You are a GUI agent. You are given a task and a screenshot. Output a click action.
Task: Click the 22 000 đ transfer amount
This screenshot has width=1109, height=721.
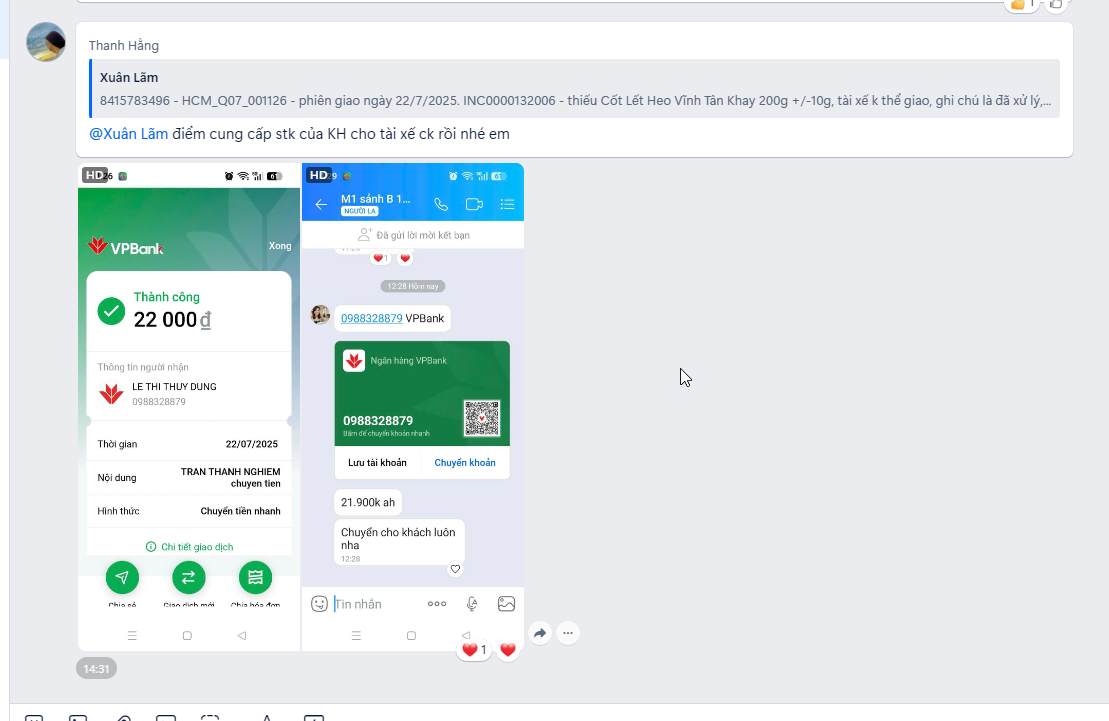172,320
